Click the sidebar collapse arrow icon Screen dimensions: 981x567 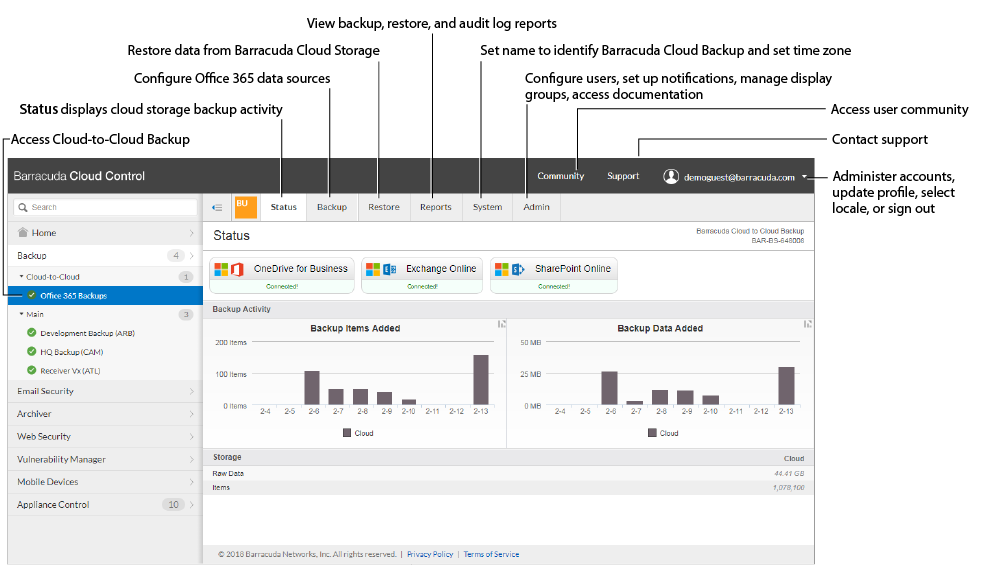coord(217,207)
